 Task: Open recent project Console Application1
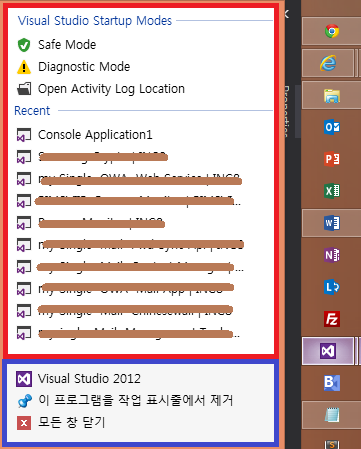pyautogui.click(x=95, y=135)
